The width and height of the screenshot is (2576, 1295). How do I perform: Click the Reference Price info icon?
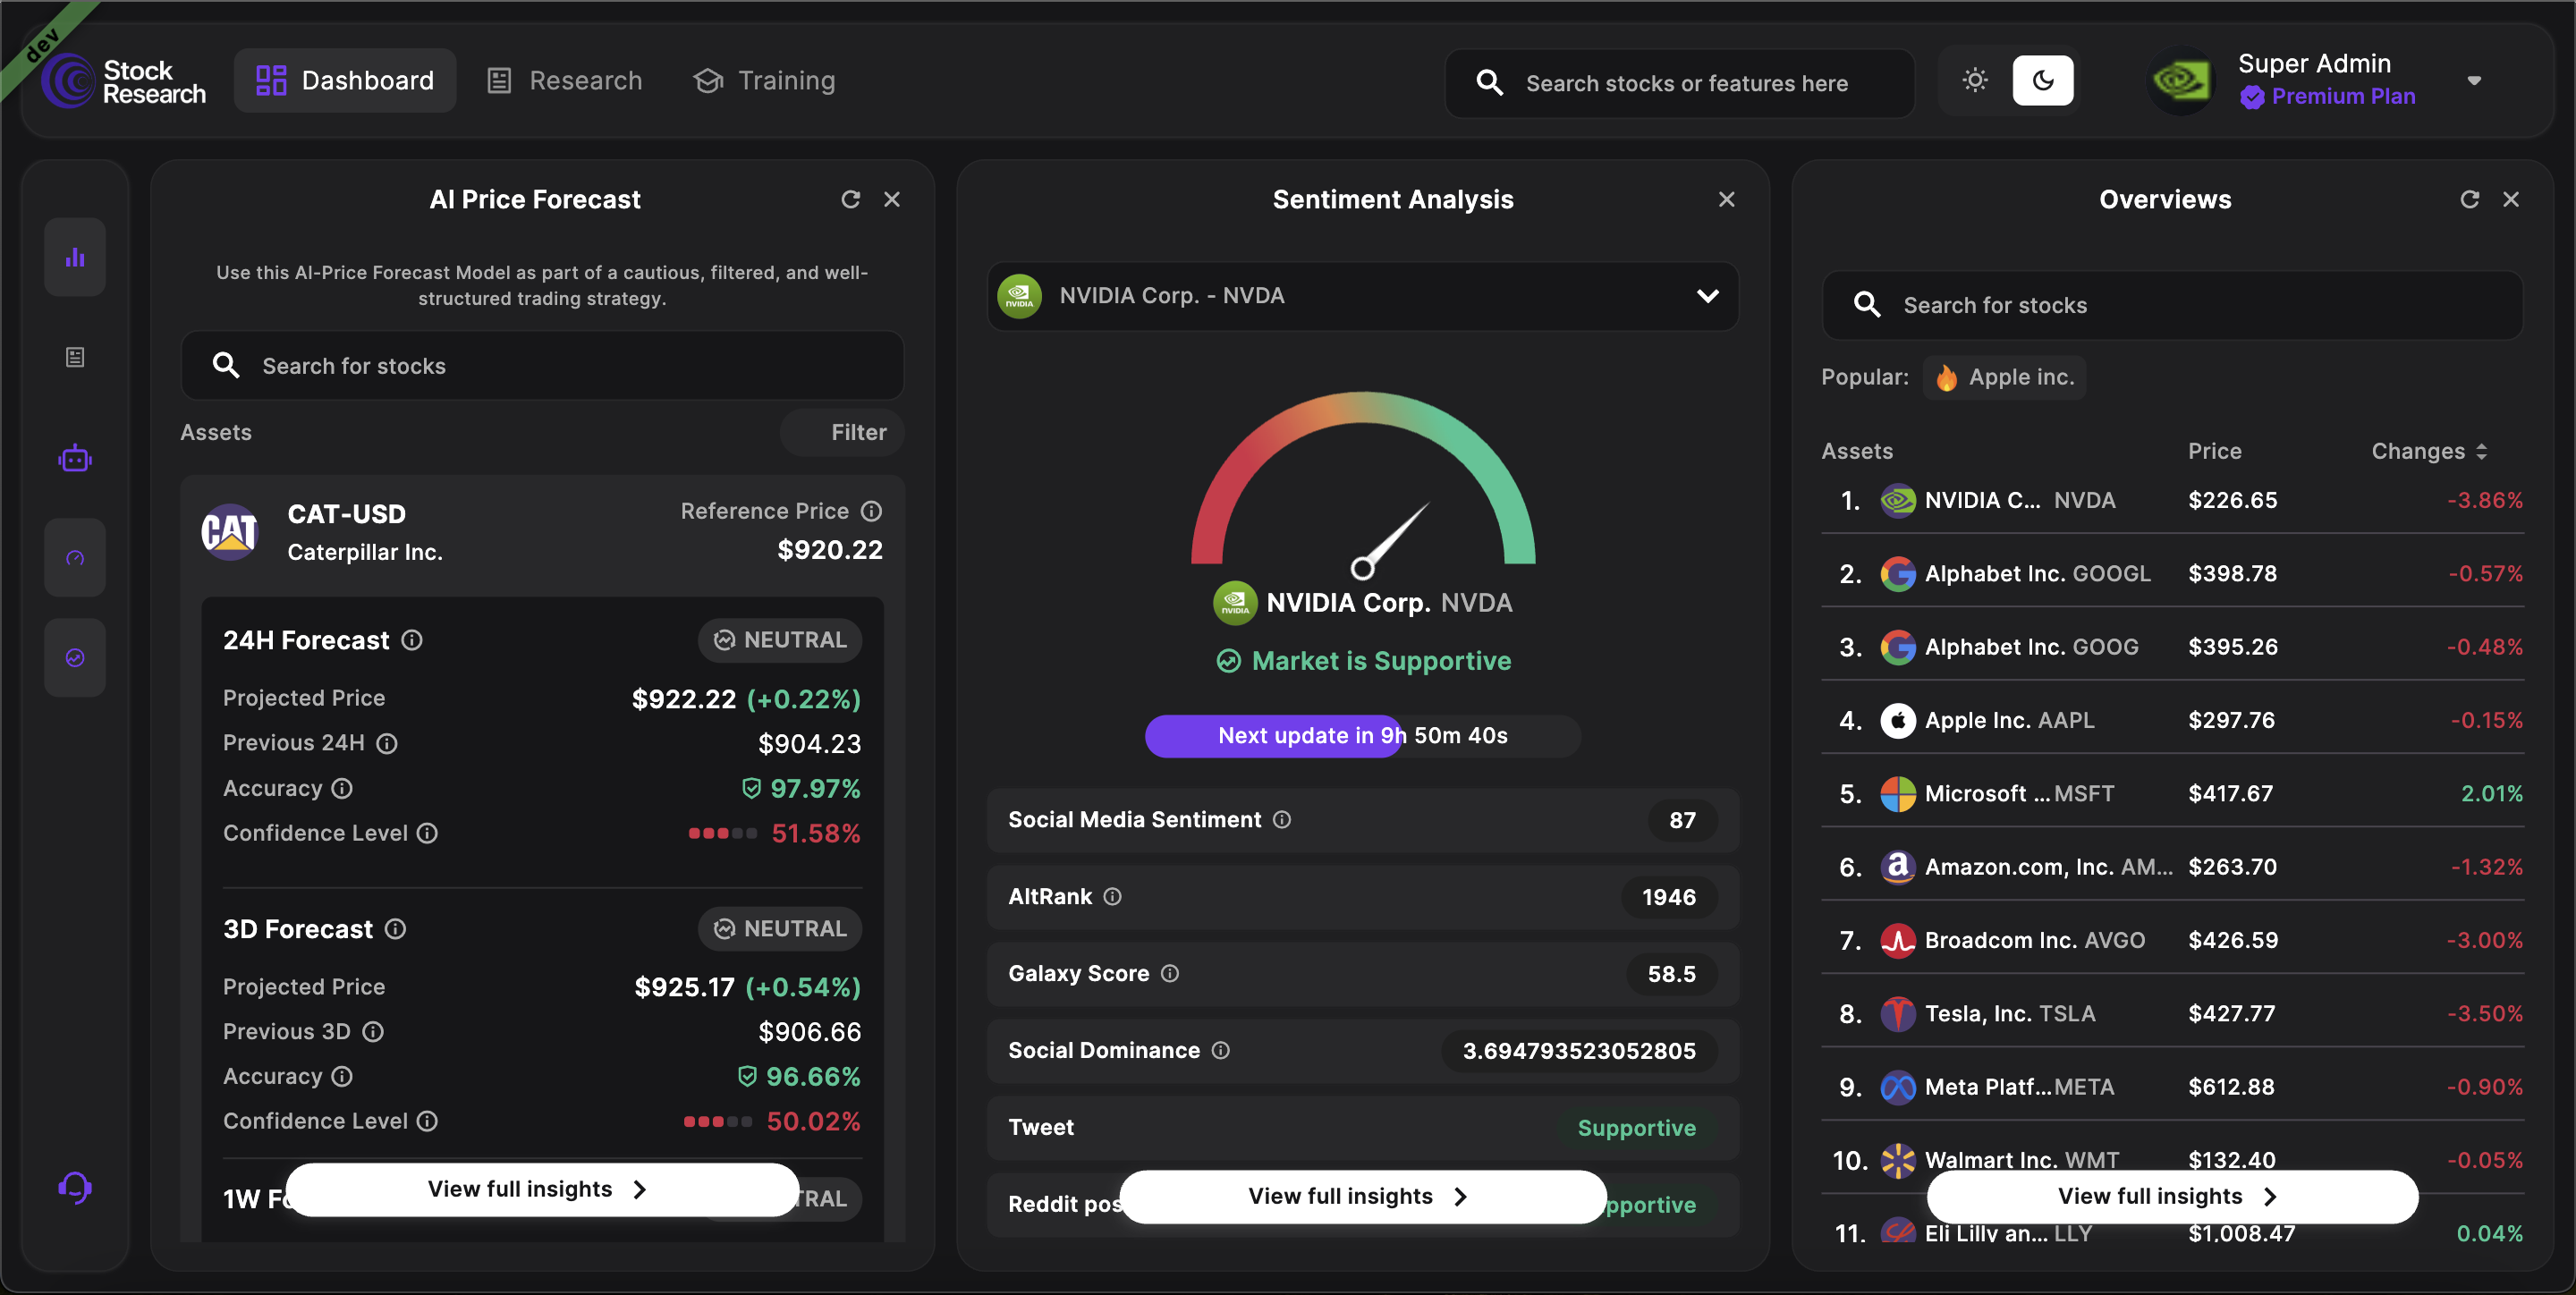[x=872, y=511]
